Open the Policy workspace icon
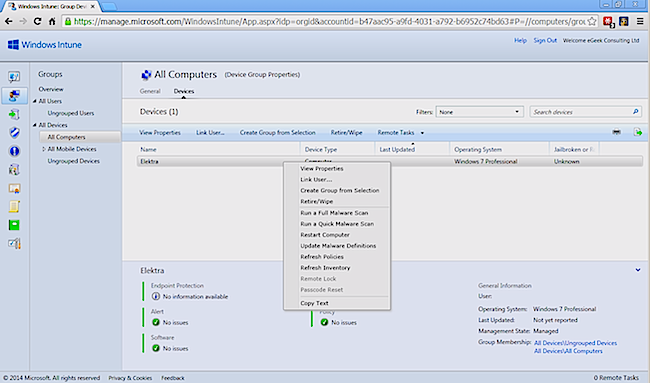 click(x=14, y=206)
